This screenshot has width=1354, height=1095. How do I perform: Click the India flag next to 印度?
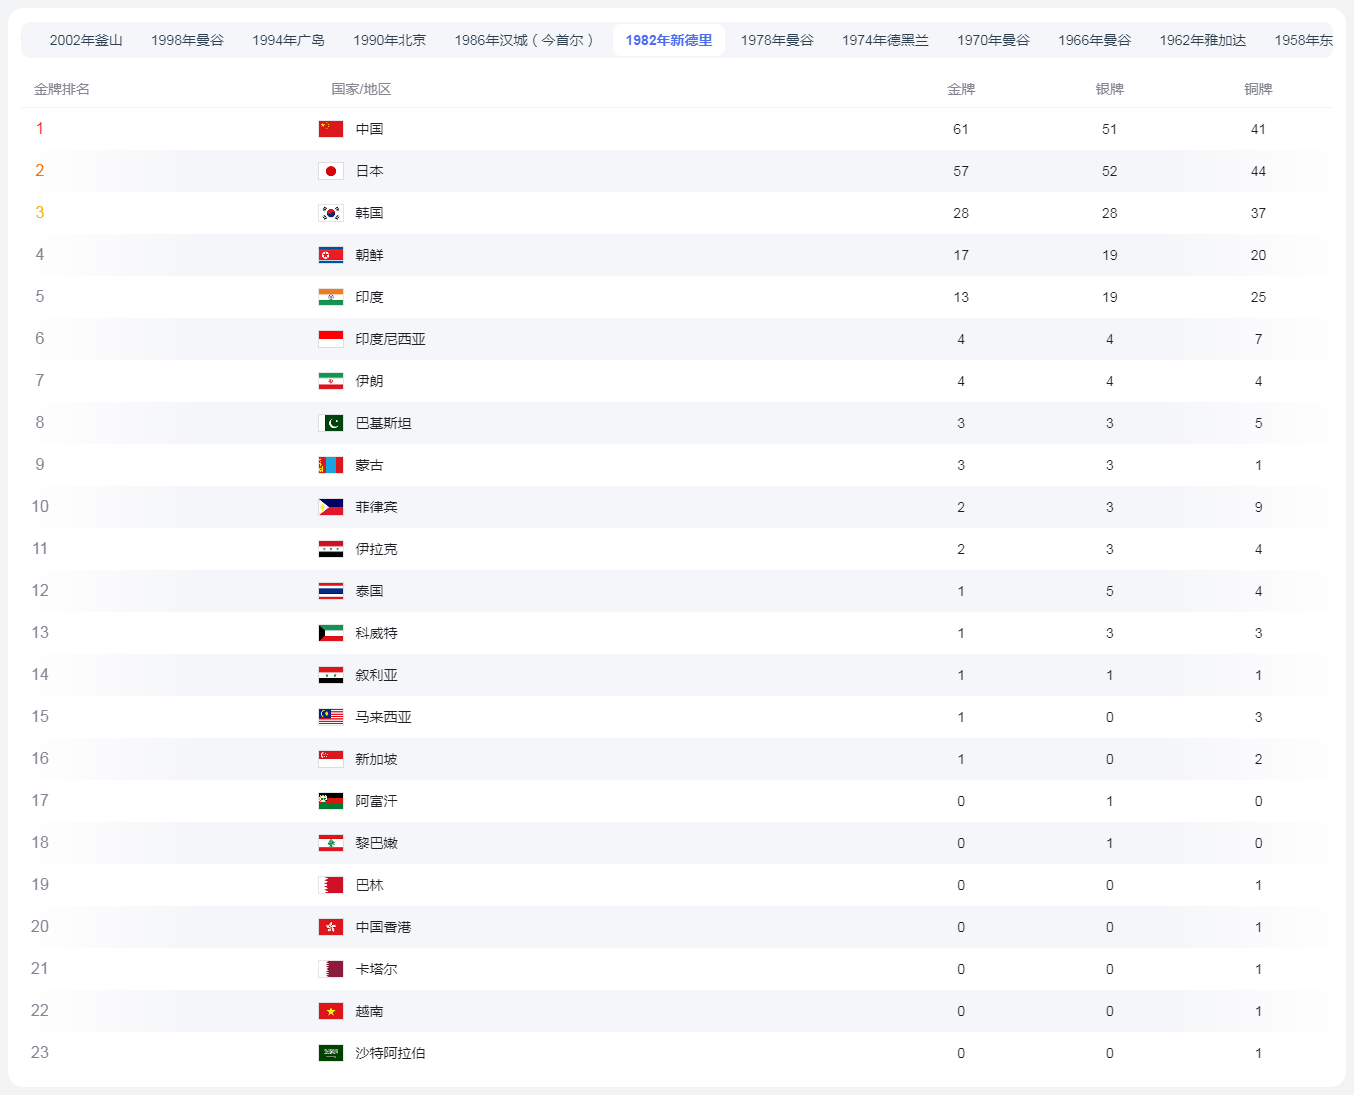pyautogui.click(x=331, y=297)
